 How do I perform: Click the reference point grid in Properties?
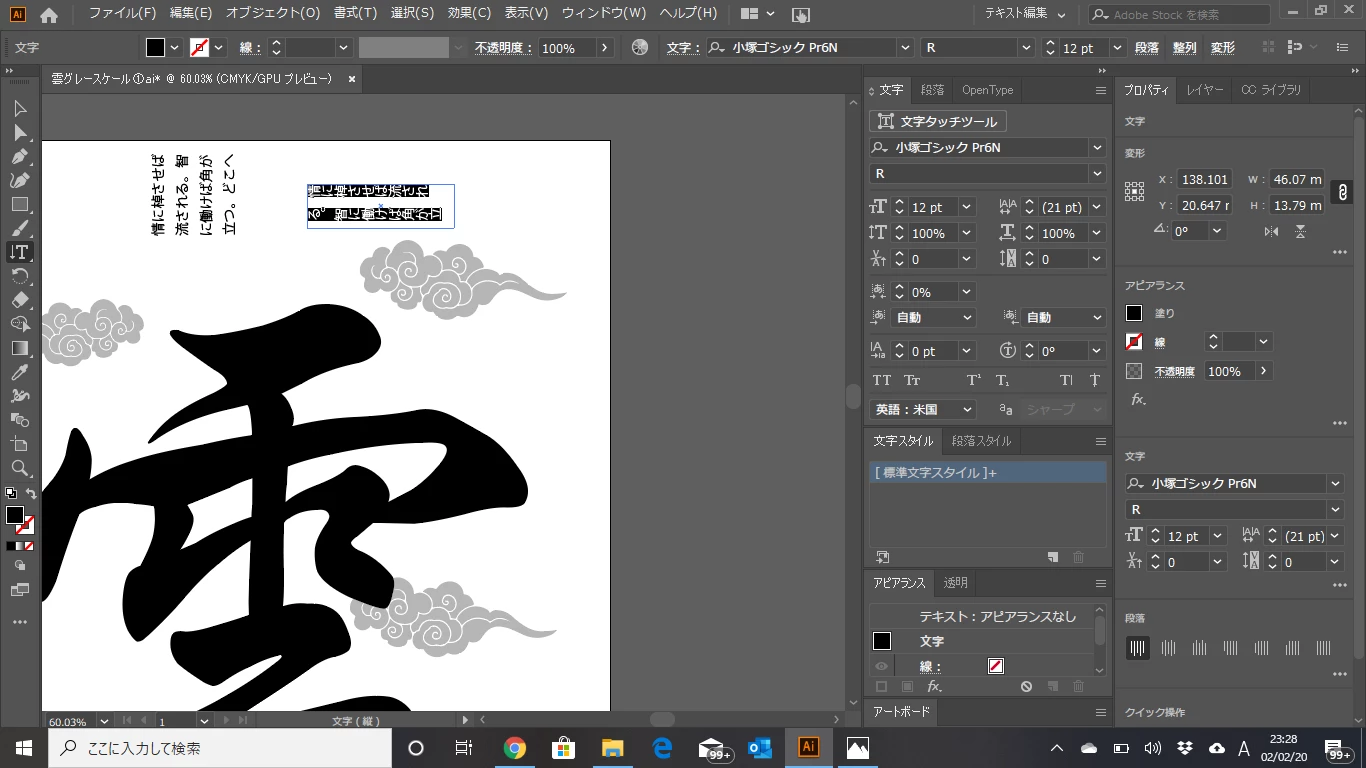[x=1134, y=191]
